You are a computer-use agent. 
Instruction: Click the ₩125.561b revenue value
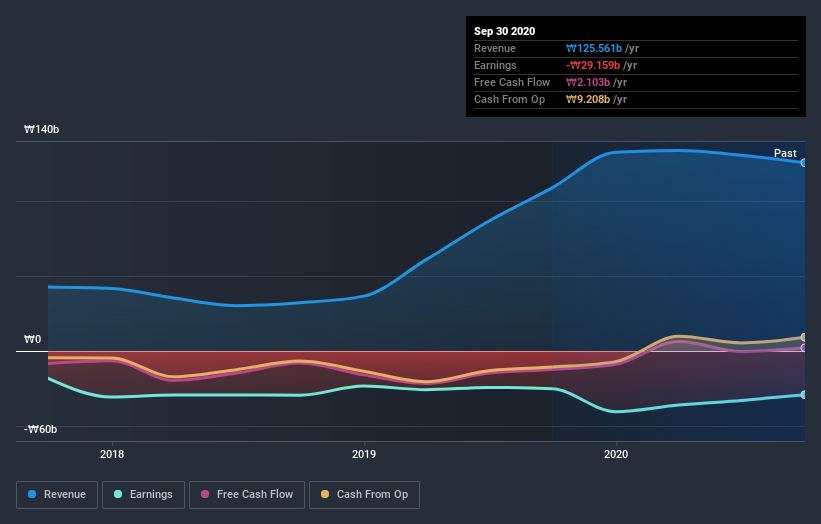(594, 48)
